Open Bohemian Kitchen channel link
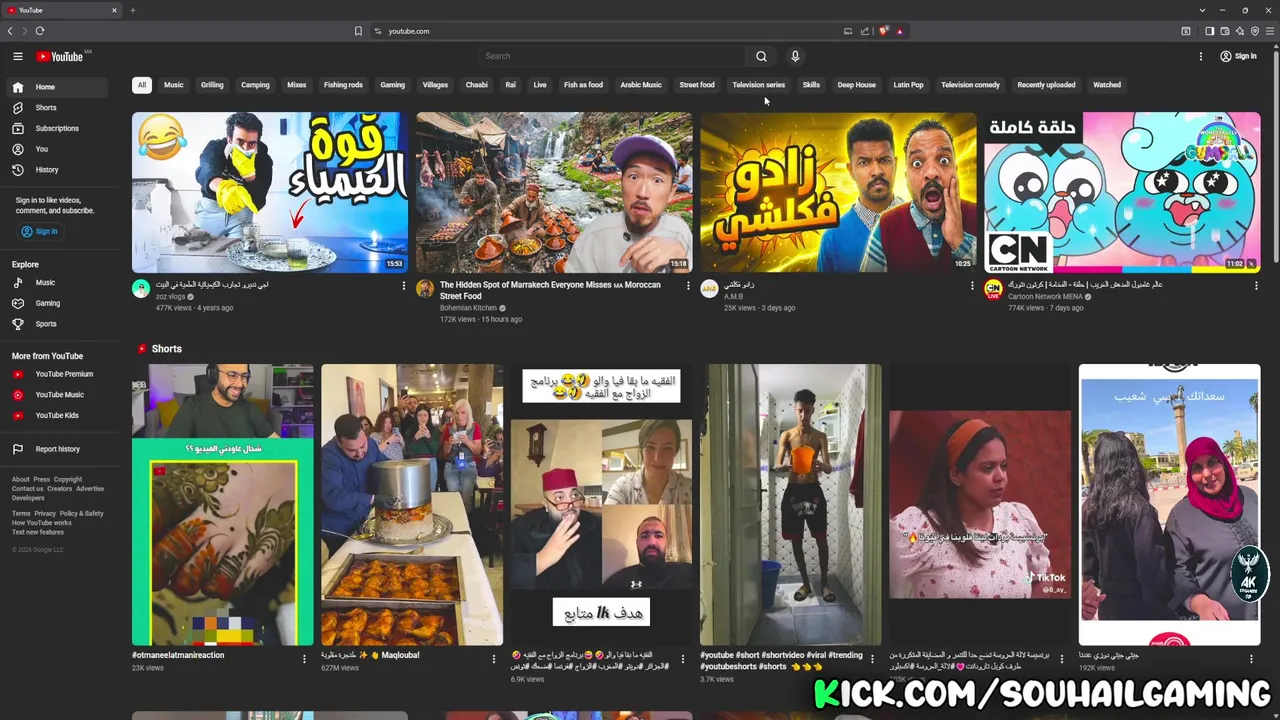This screenshot has width=1280, height=720. coord(468,308)
